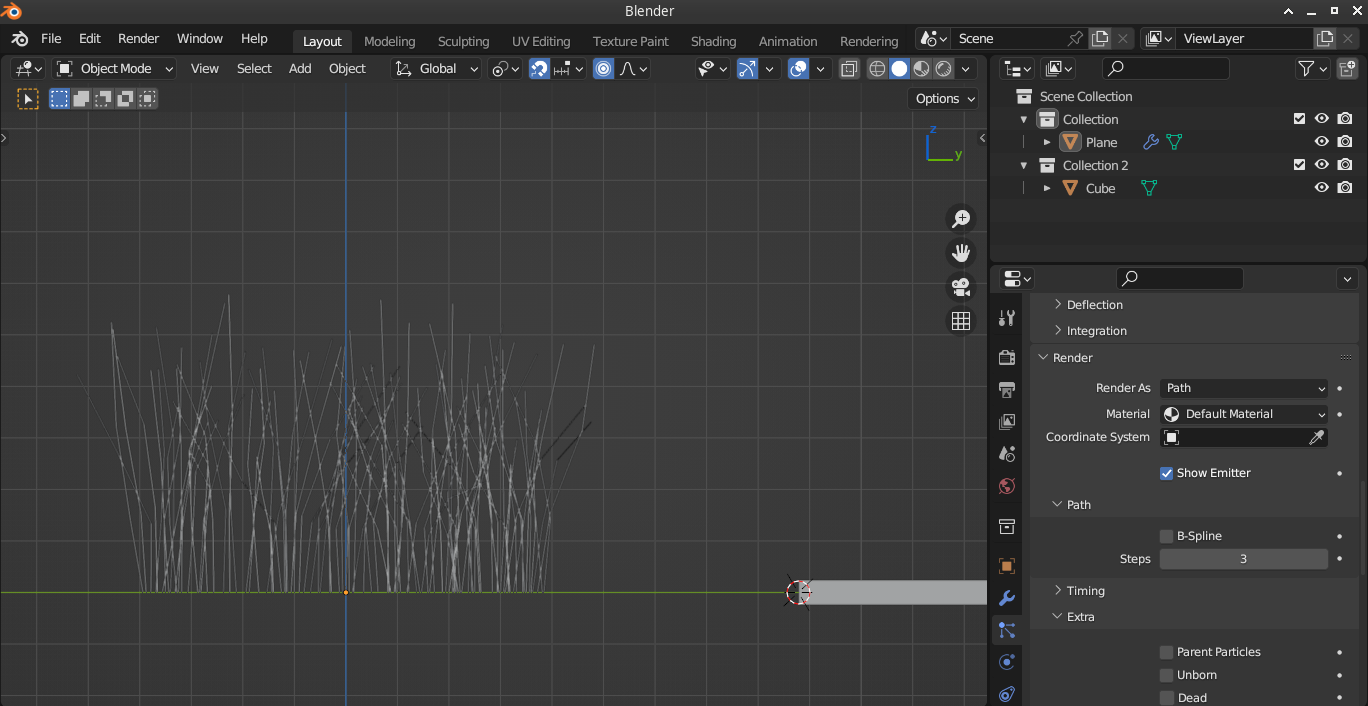Enable the B-Spline checkbox

point(1166,536)
